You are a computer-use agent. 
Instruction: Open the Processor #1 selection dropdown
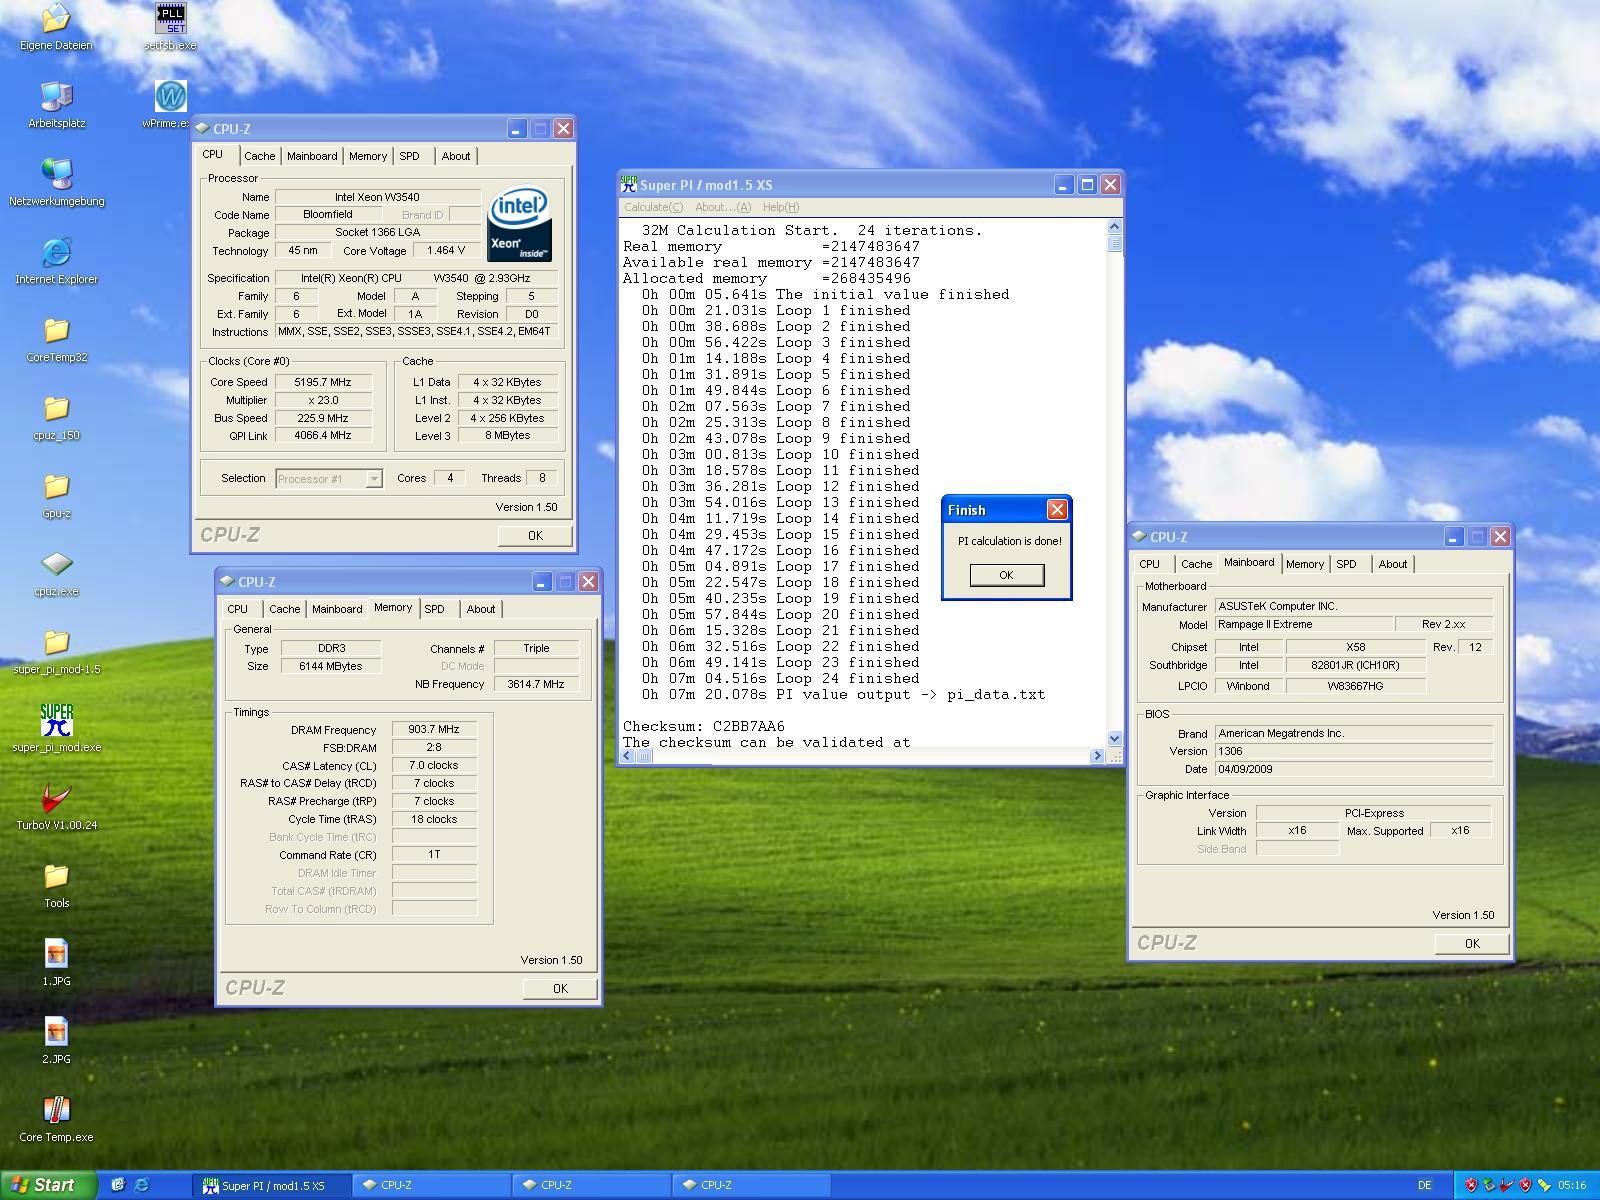tap(328, 479)
